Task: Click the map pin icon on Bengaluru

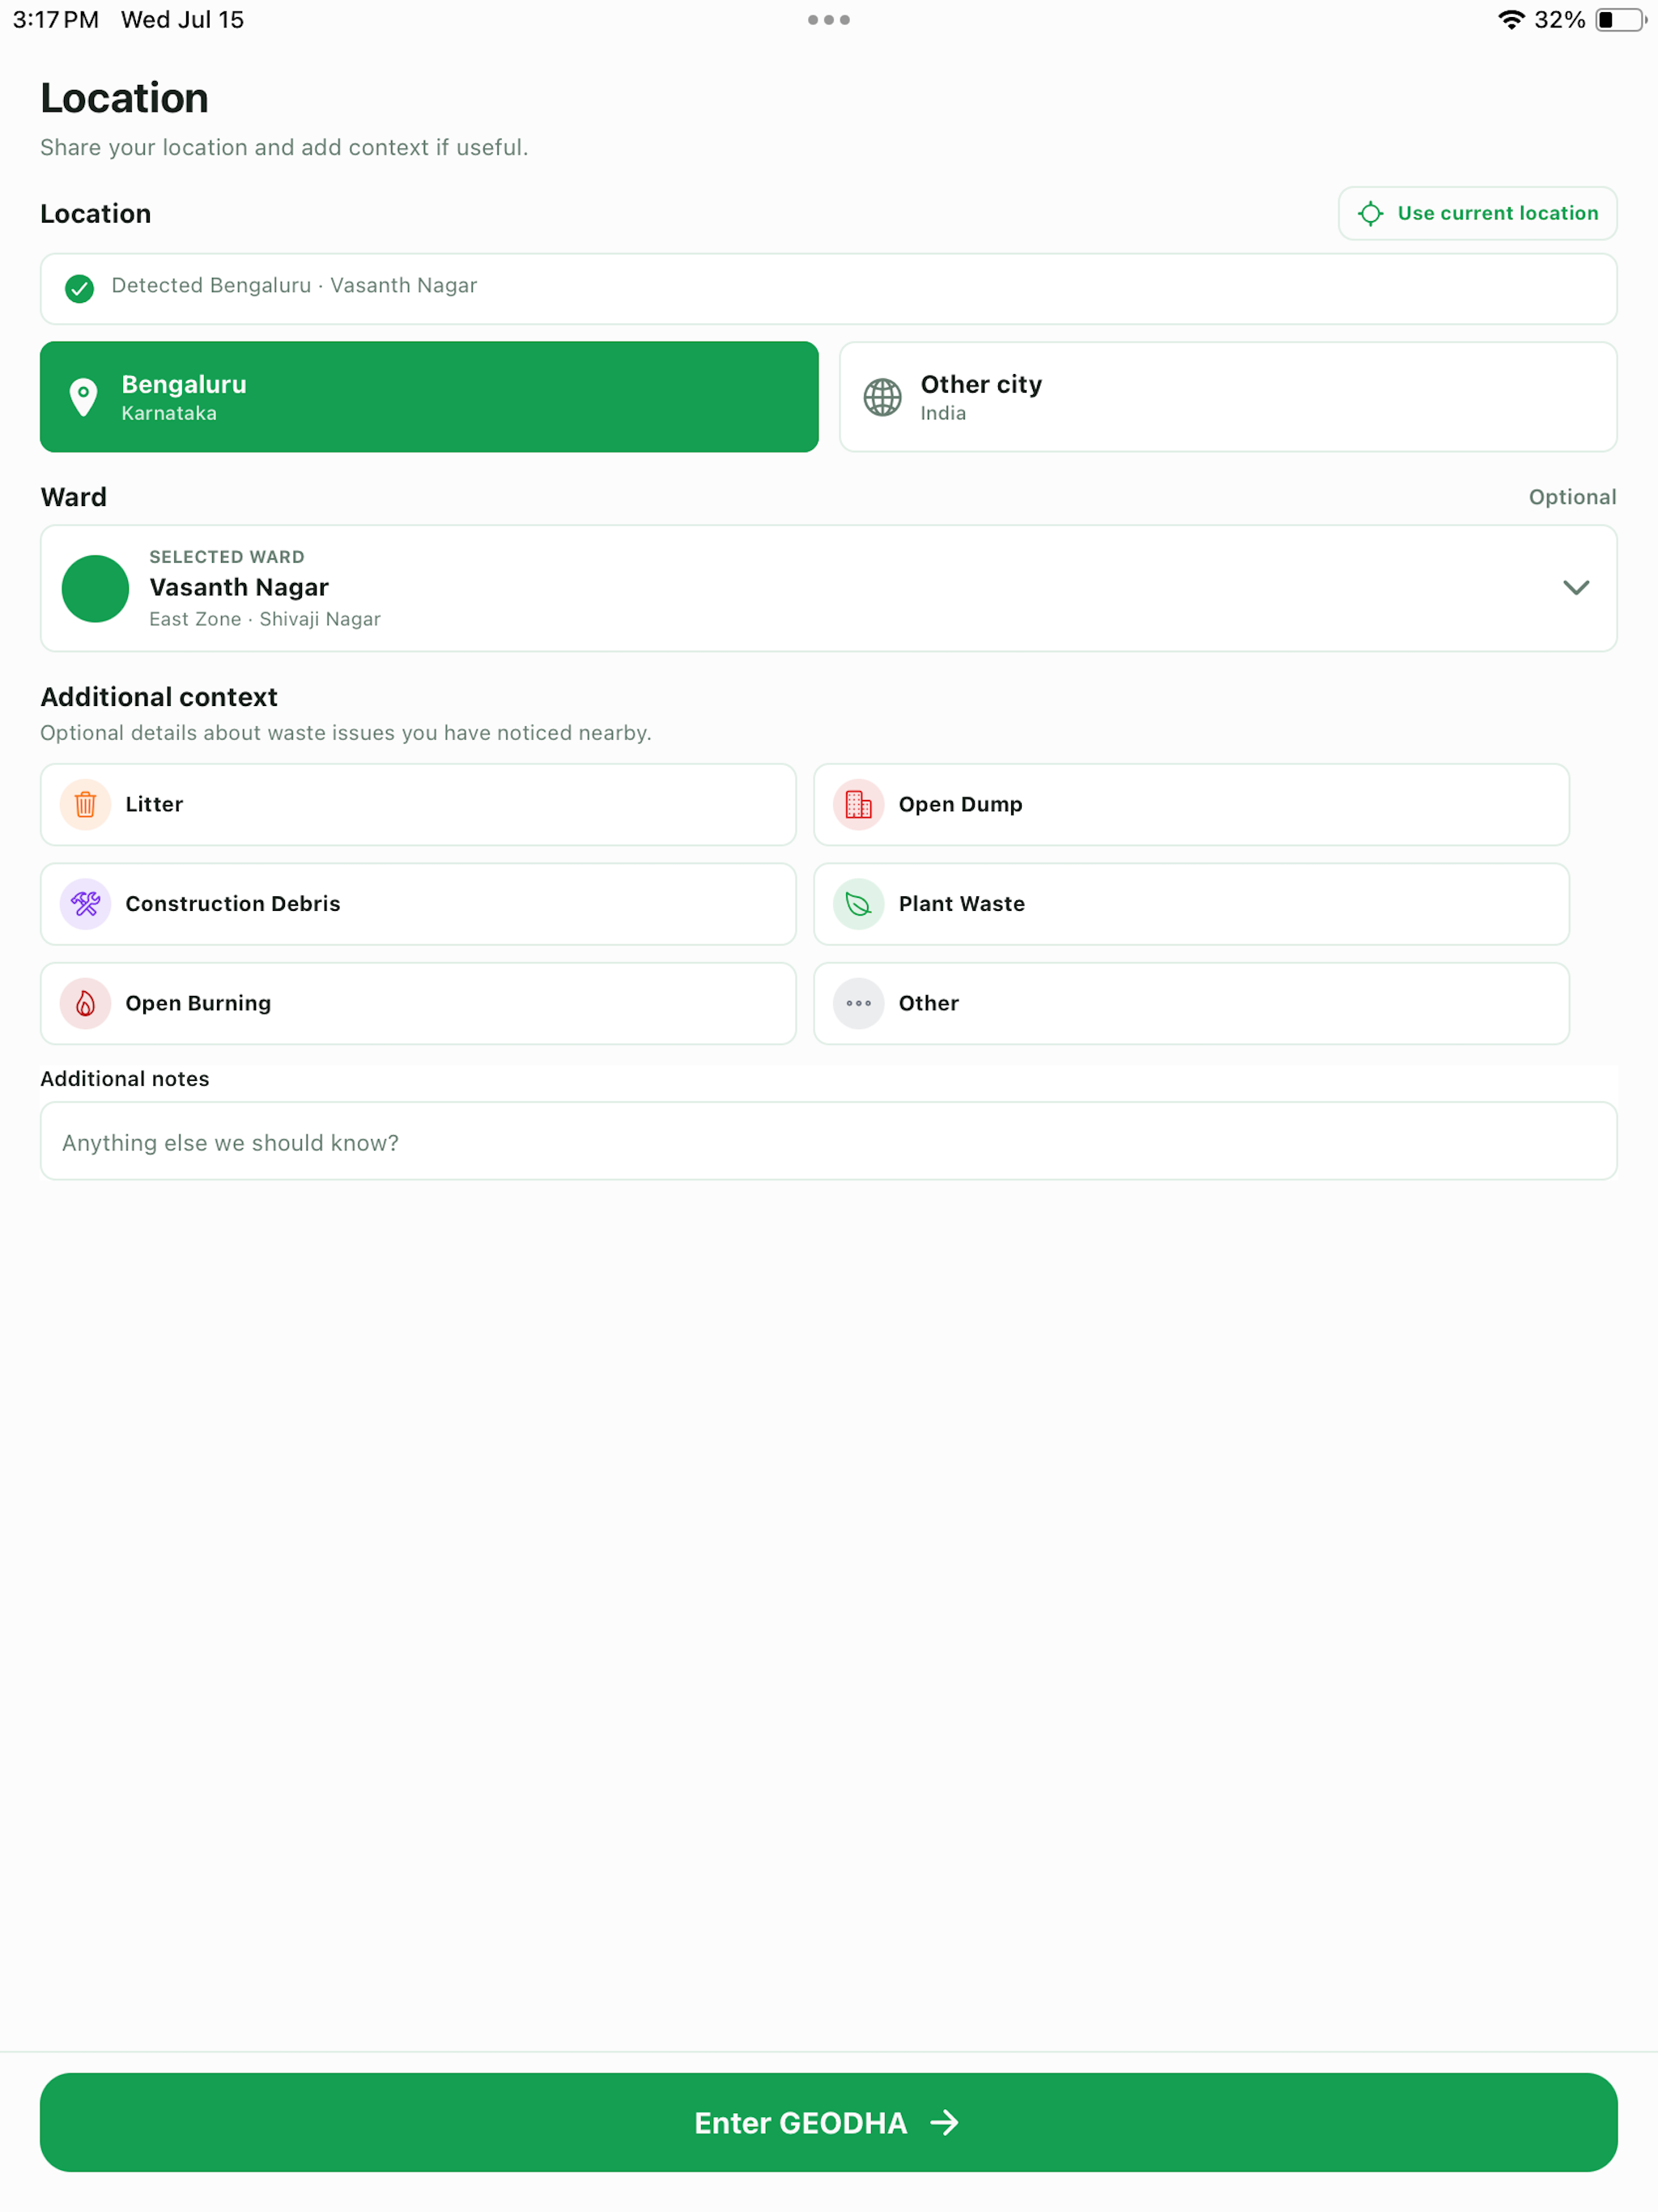Action: pyautogui.click(x=84, y=397)
